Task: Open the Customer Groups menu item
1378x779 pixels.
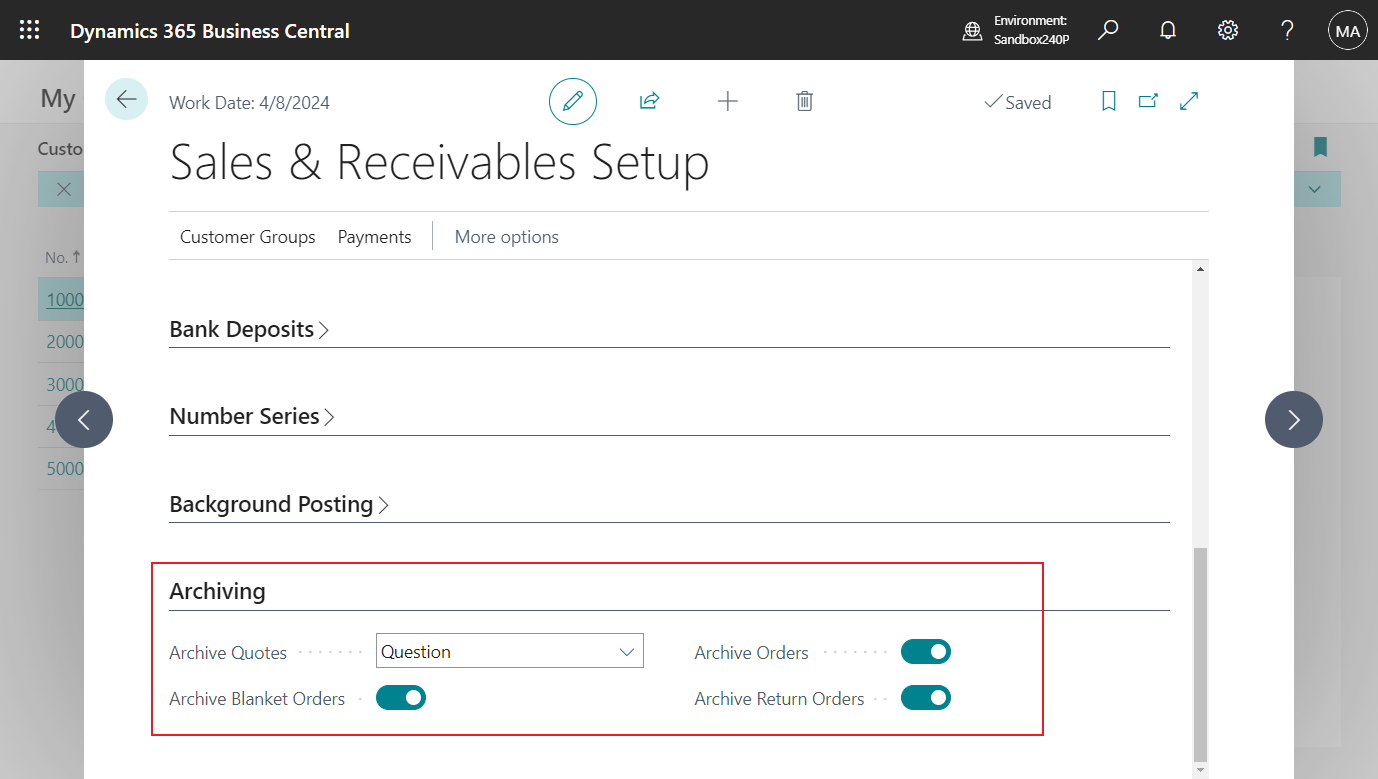Action: pyautogui.click(x=247, y=237)
